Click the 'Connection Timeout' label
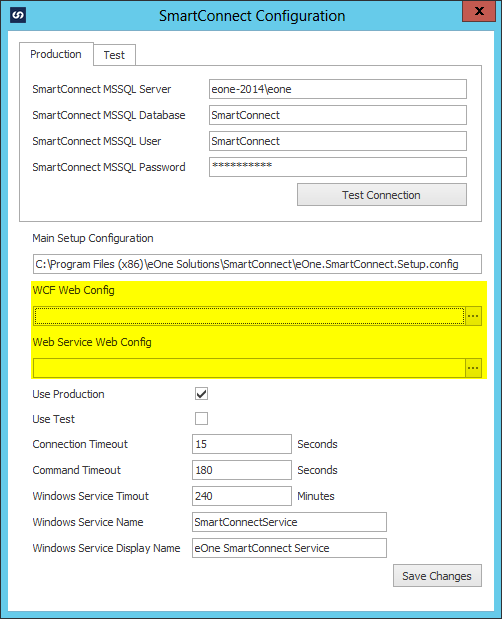Viewport: 502px width, 619px height. (80, 444)
